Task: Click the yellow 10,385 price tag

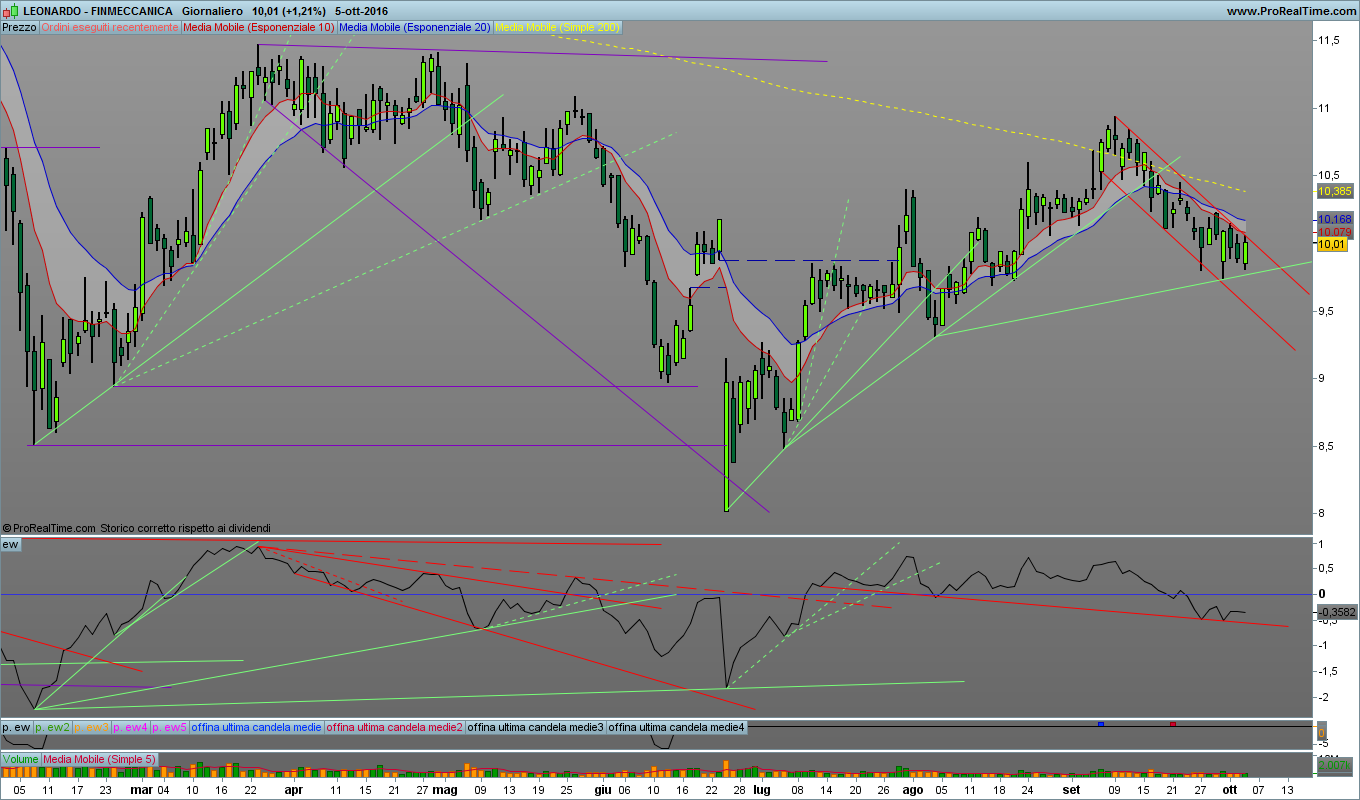Action: (x=1335, y=191)
